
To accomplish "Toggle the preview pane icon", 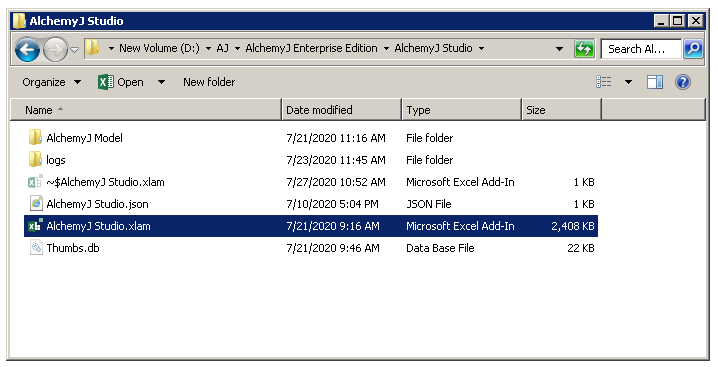I will pyautogui.click(x=654, y=82).
